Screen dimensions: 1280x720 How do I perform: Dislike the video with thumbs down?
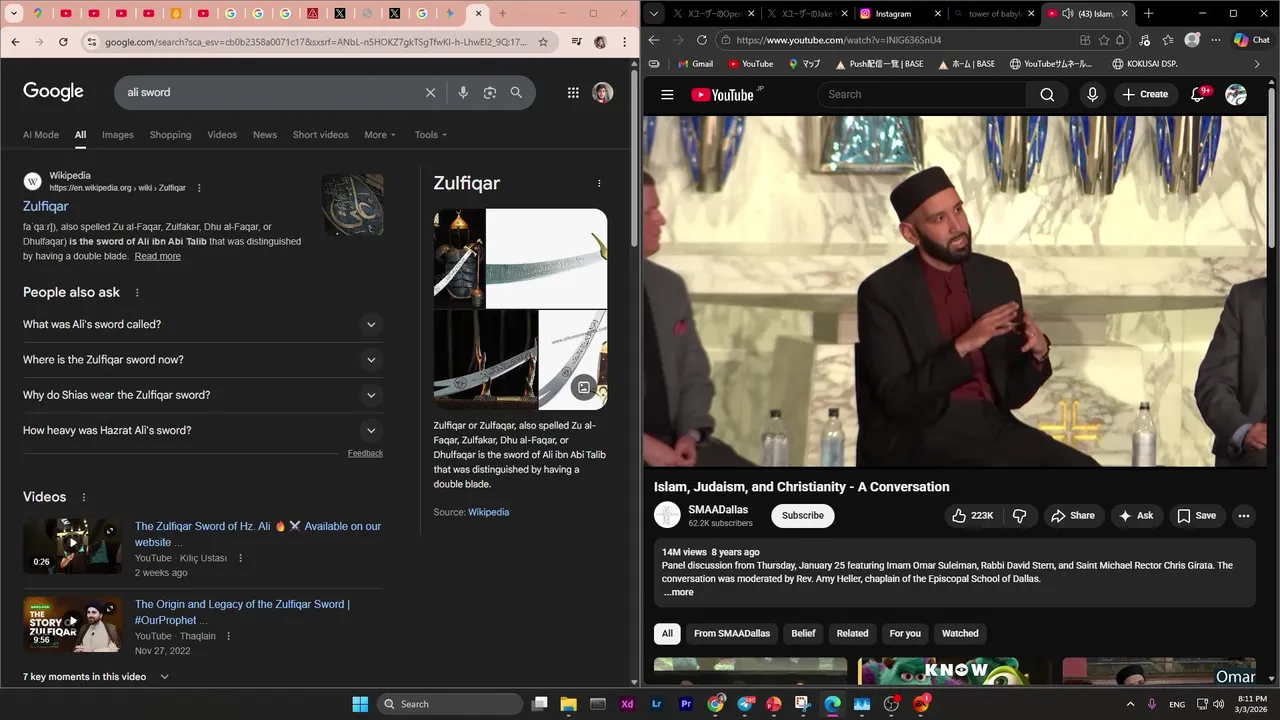[1019, 516]
